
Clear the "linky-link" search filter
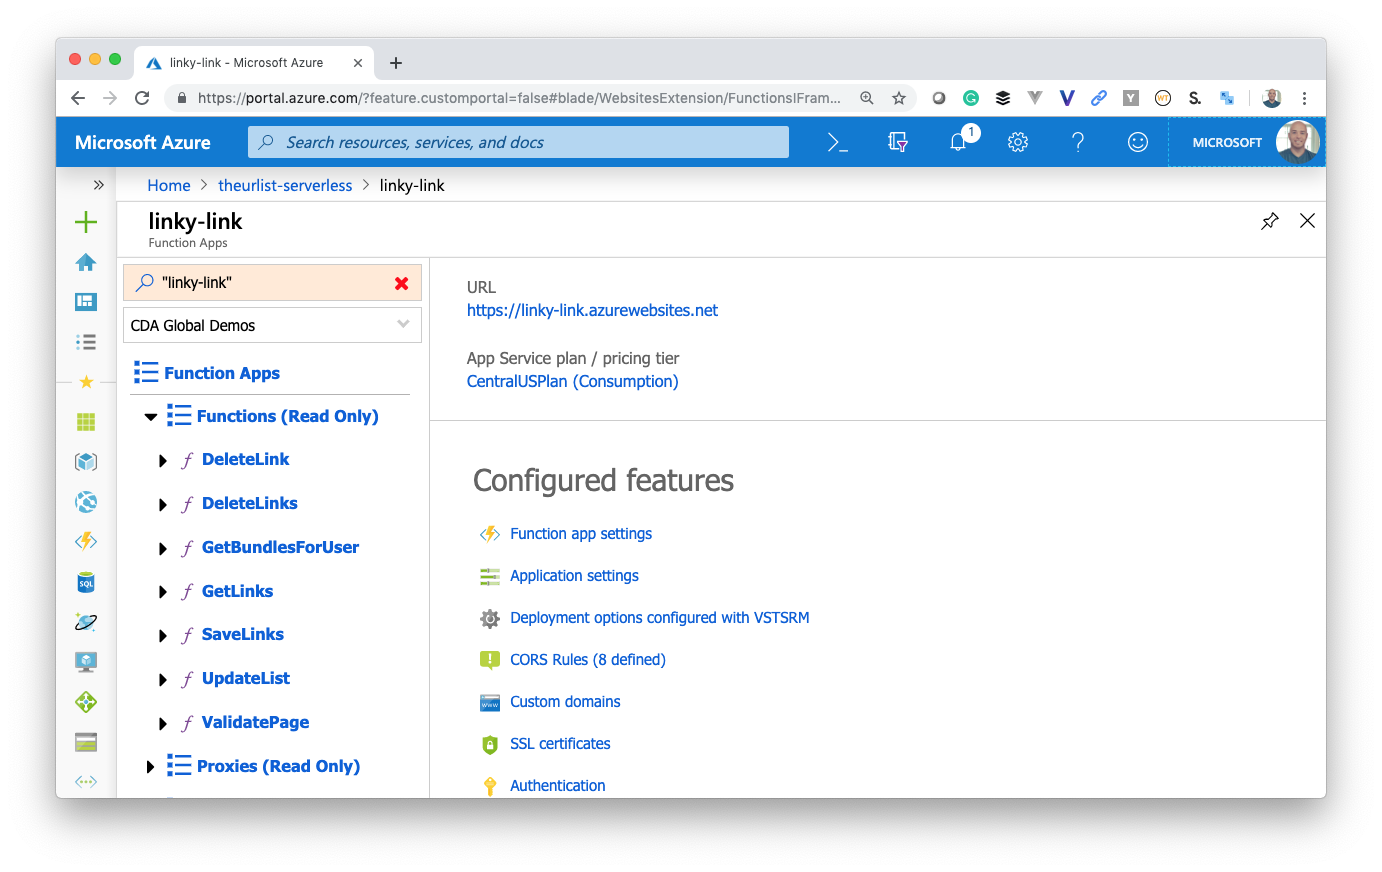(401, 283)
